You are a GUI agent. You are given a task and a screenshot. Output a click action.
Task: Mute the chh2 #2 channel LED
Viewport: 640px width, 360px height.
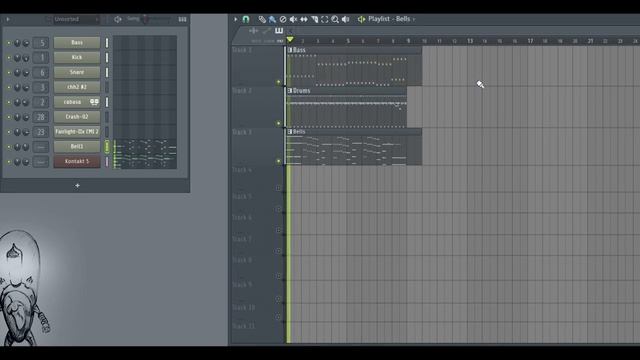pyautogui.click(x=9, y=87)
